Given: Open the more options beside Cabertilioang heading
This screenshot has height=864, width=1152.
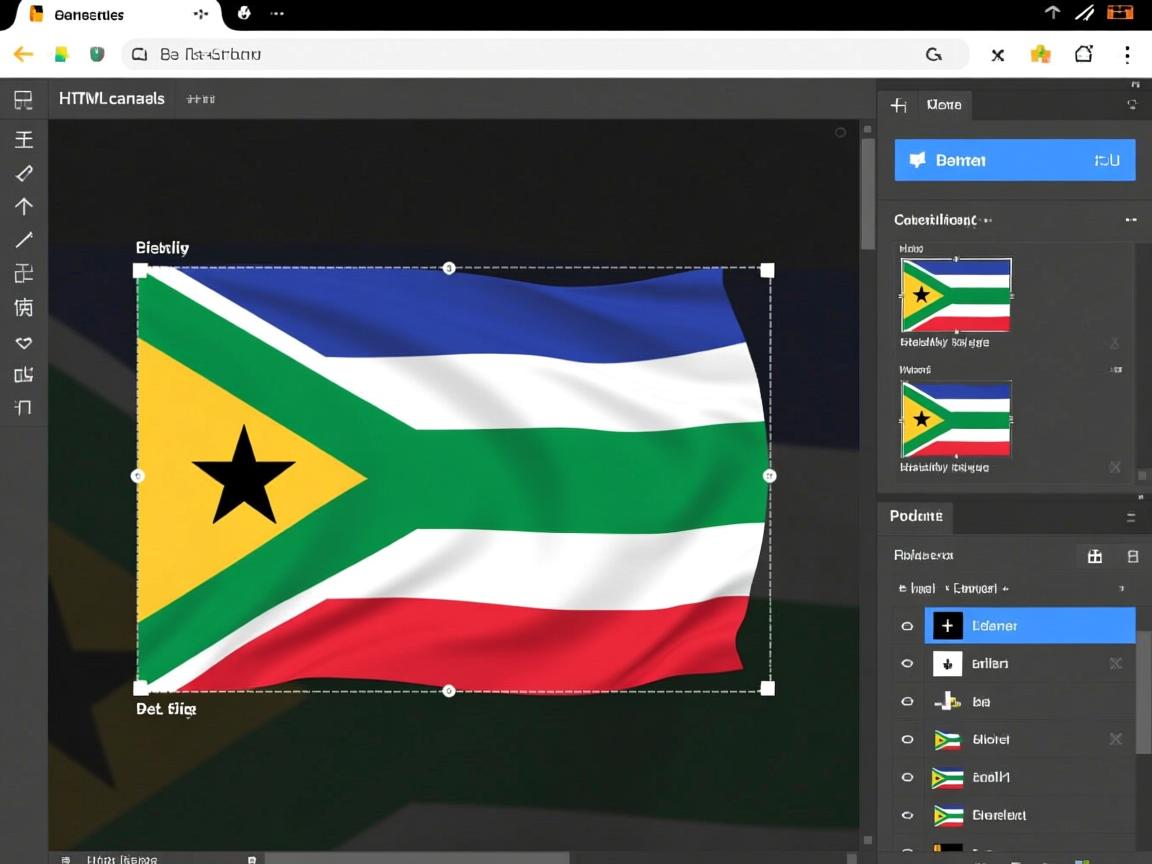Looking at the screenshot, I should (x=1130, y=220).
